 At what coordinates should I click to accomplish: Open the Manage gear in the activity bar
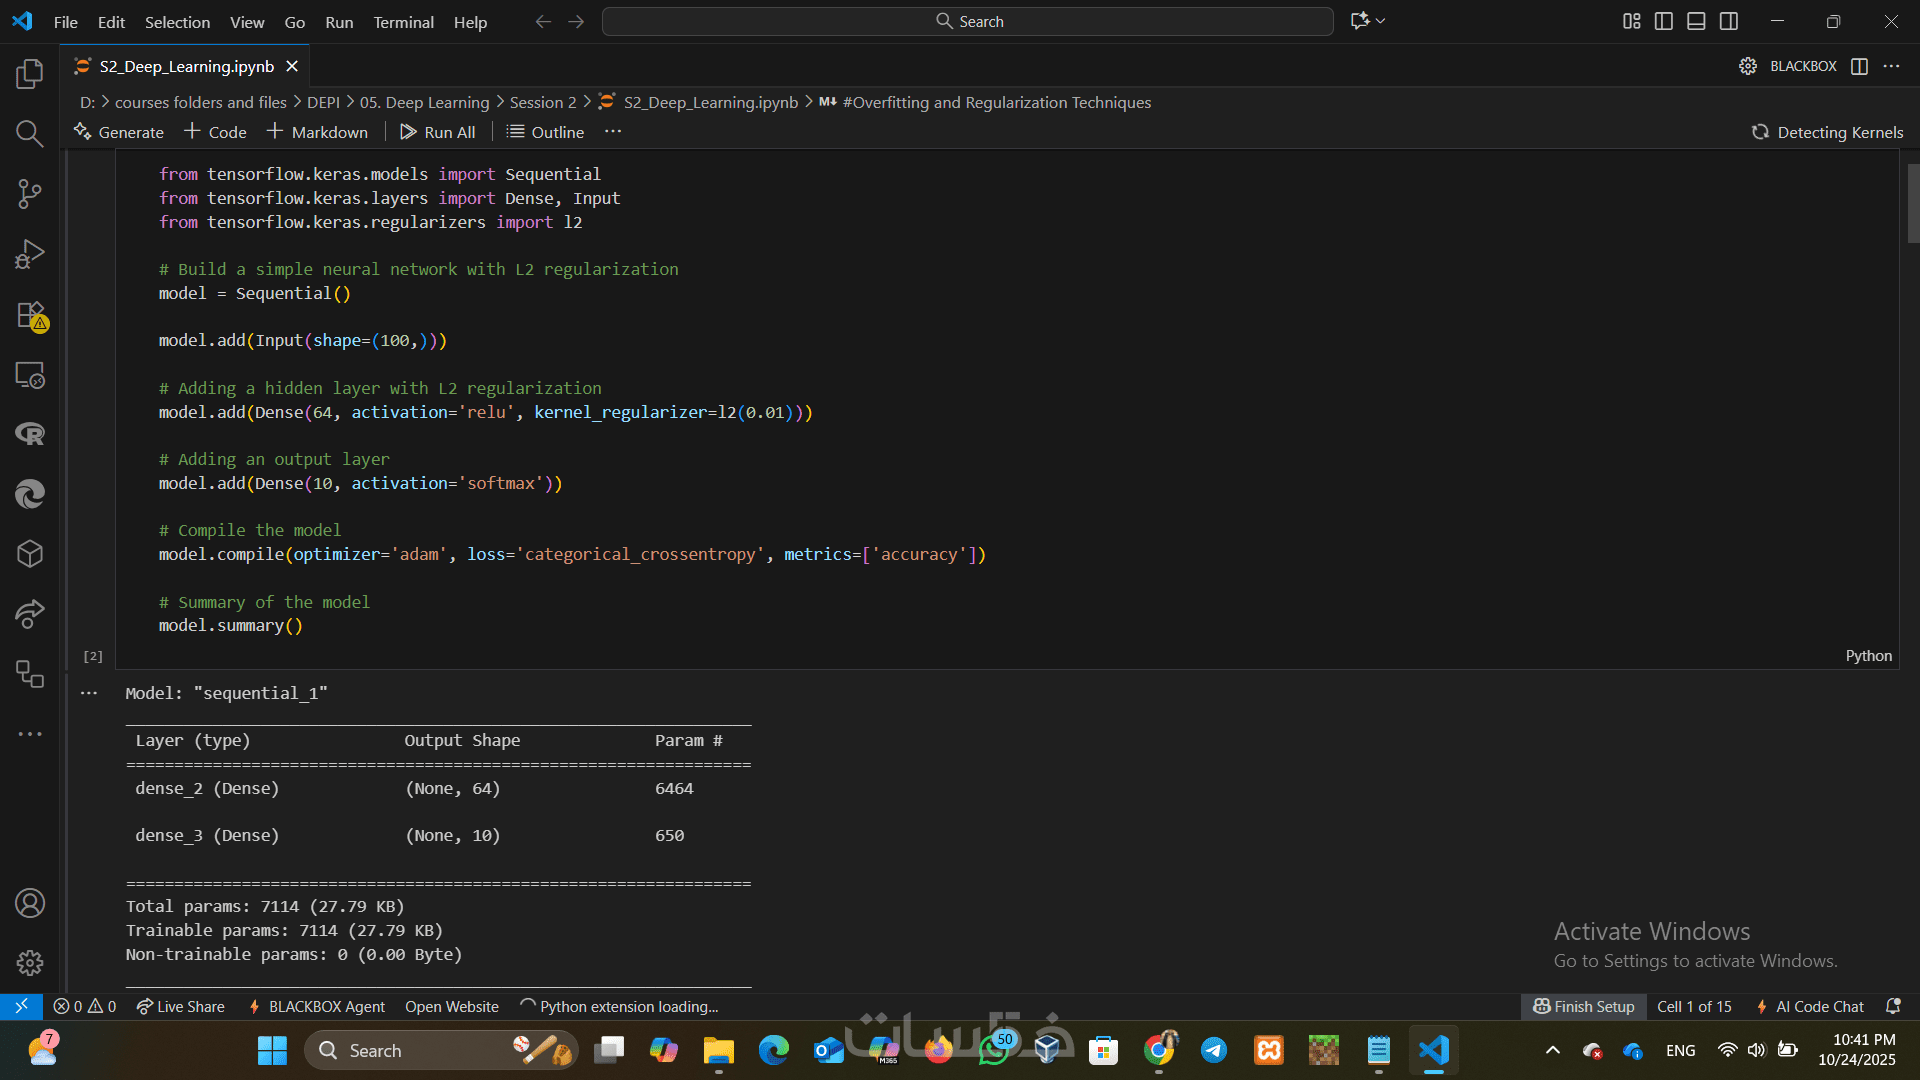click(x=30, y=962)
